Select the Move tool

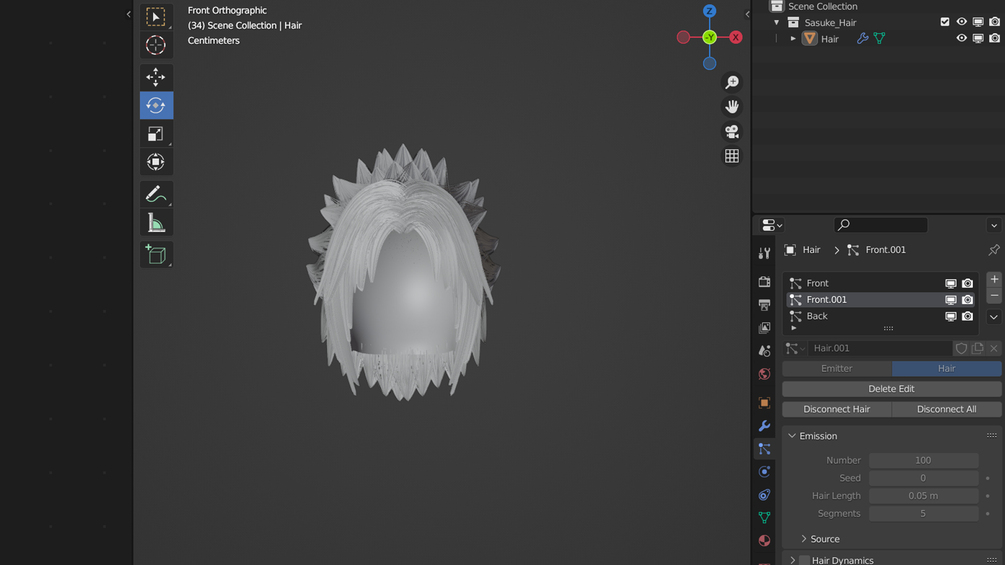coord(156,77)
